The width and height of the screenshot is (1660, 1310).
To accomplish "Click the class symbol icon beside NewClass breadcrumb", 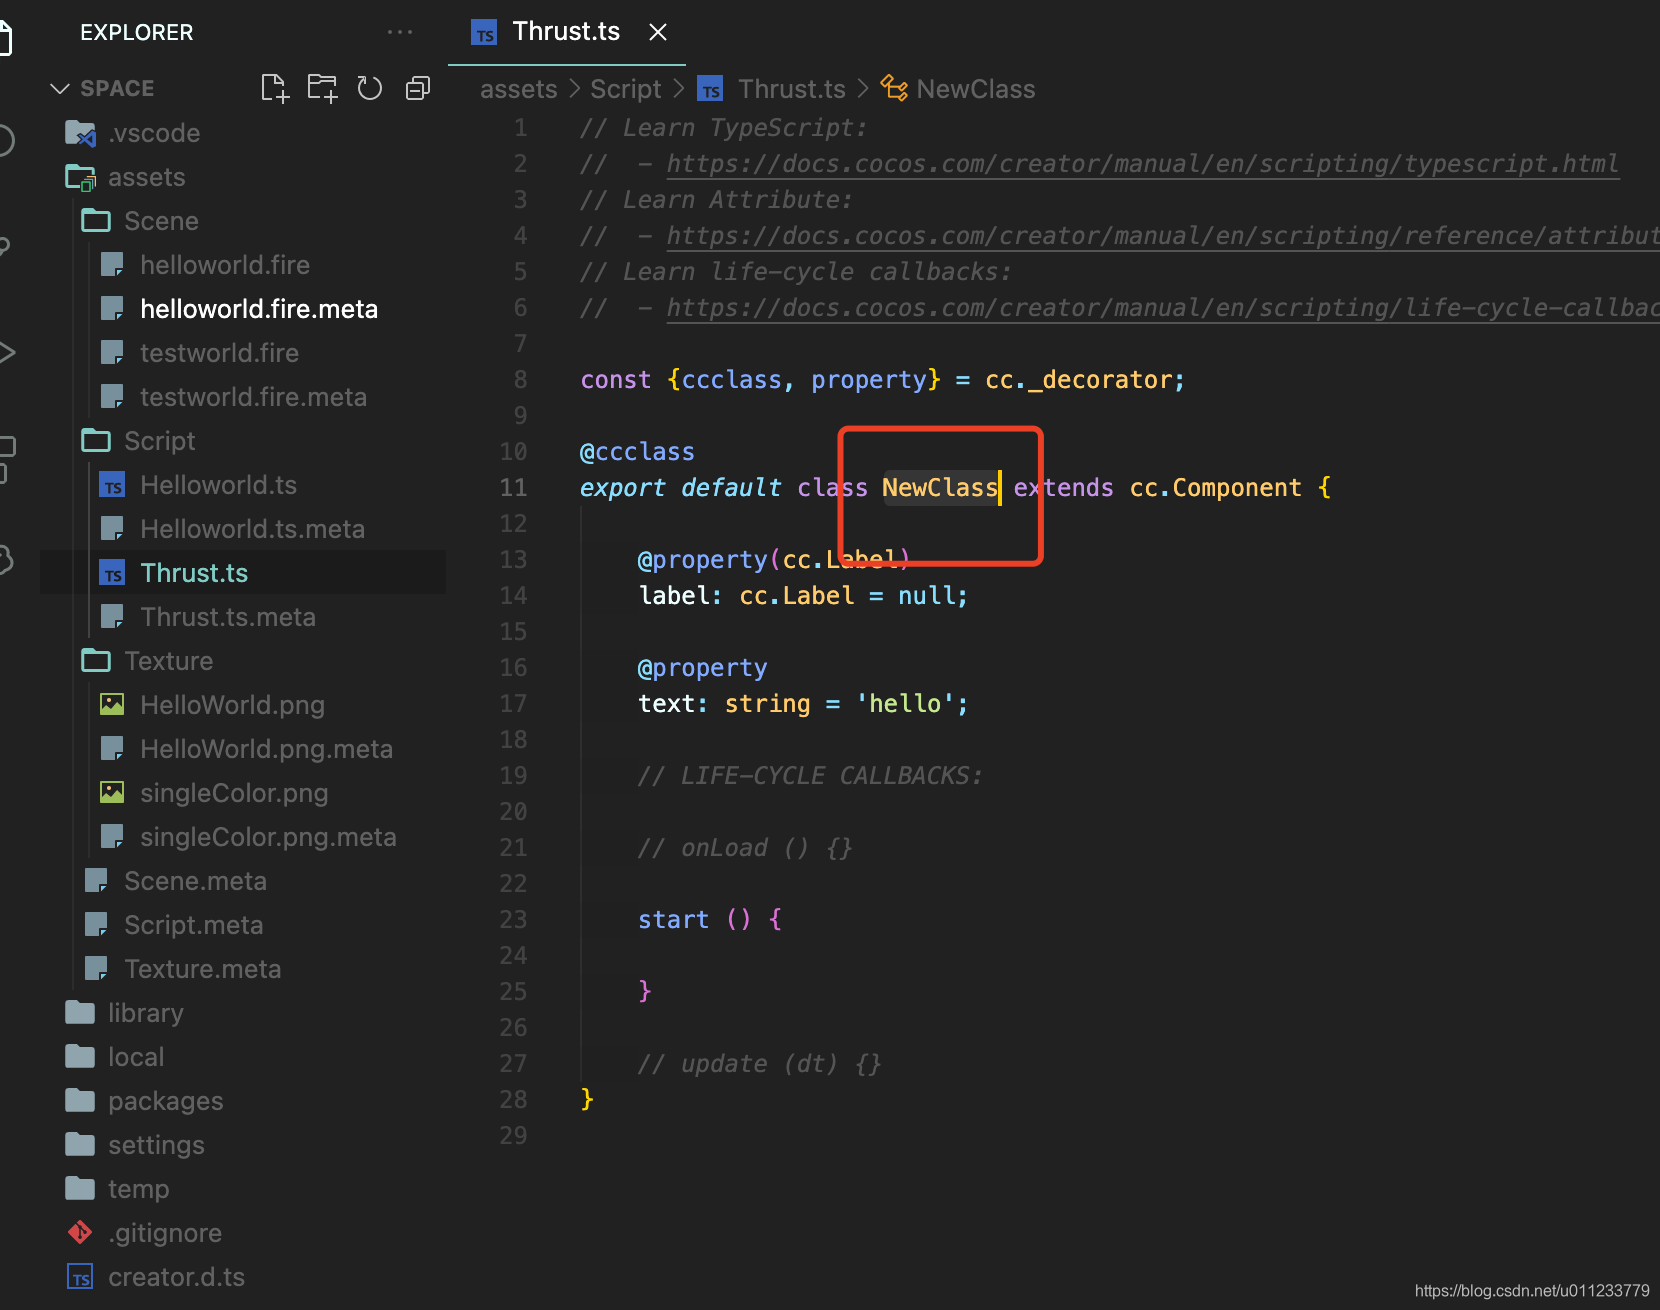I will [x=894, y=88].
